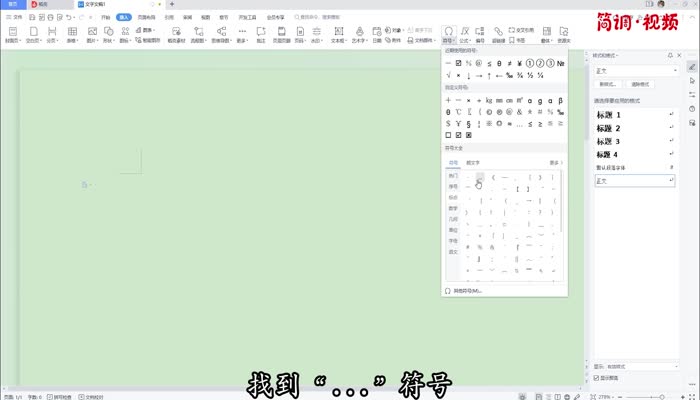The width and height of the screenshot is (700, 400).
Task: Select the Math (数学) symbol category
Action: point(453,208)
